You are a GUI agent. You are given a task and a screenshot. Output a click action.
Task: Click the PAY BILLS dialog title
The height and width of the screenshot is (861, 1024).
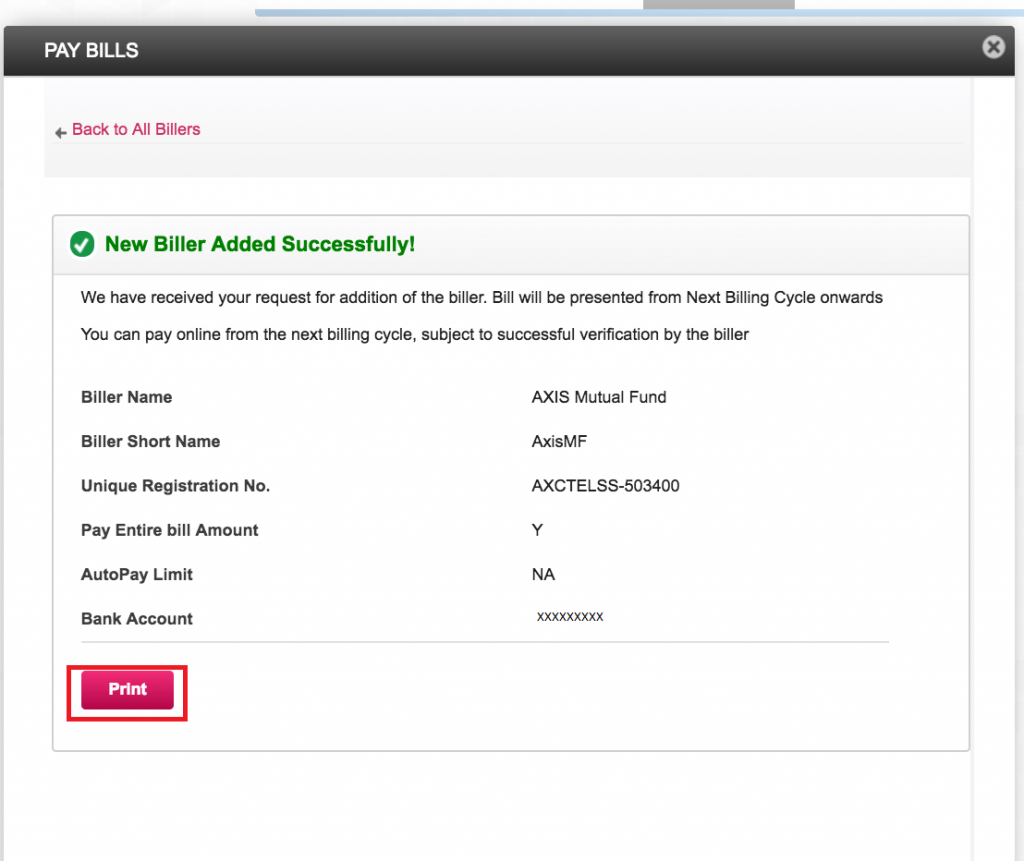tap(91, 50)
